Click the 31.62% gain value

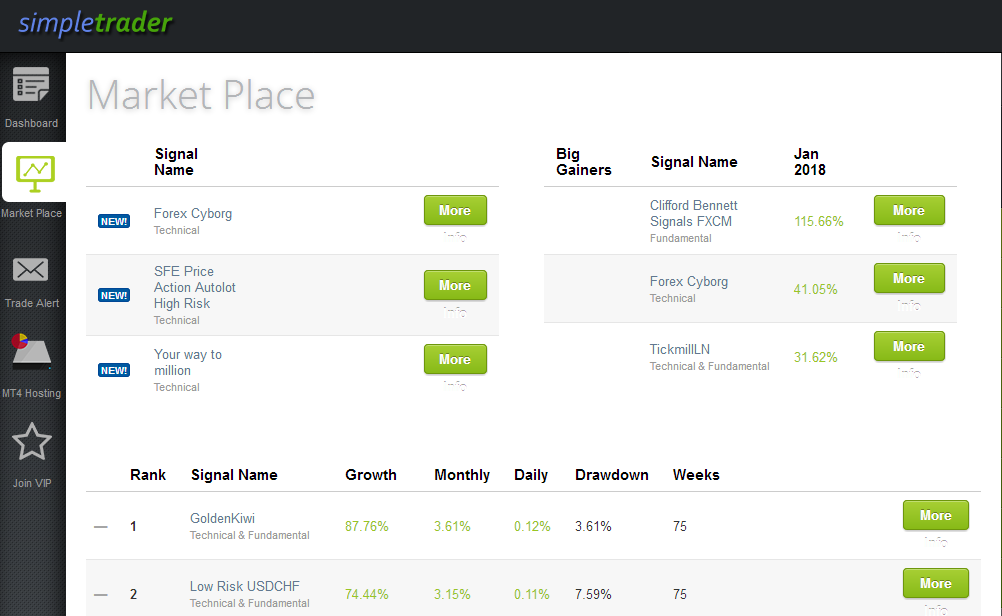(x=815, y=357)
